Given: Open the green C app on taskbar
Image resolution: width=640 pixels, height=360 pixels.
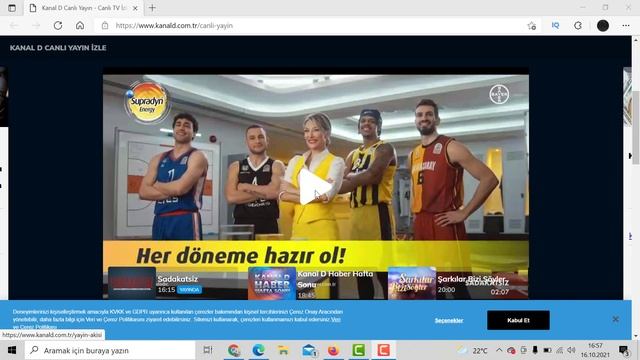Looking at the screenshot, I should pos(358,350).
